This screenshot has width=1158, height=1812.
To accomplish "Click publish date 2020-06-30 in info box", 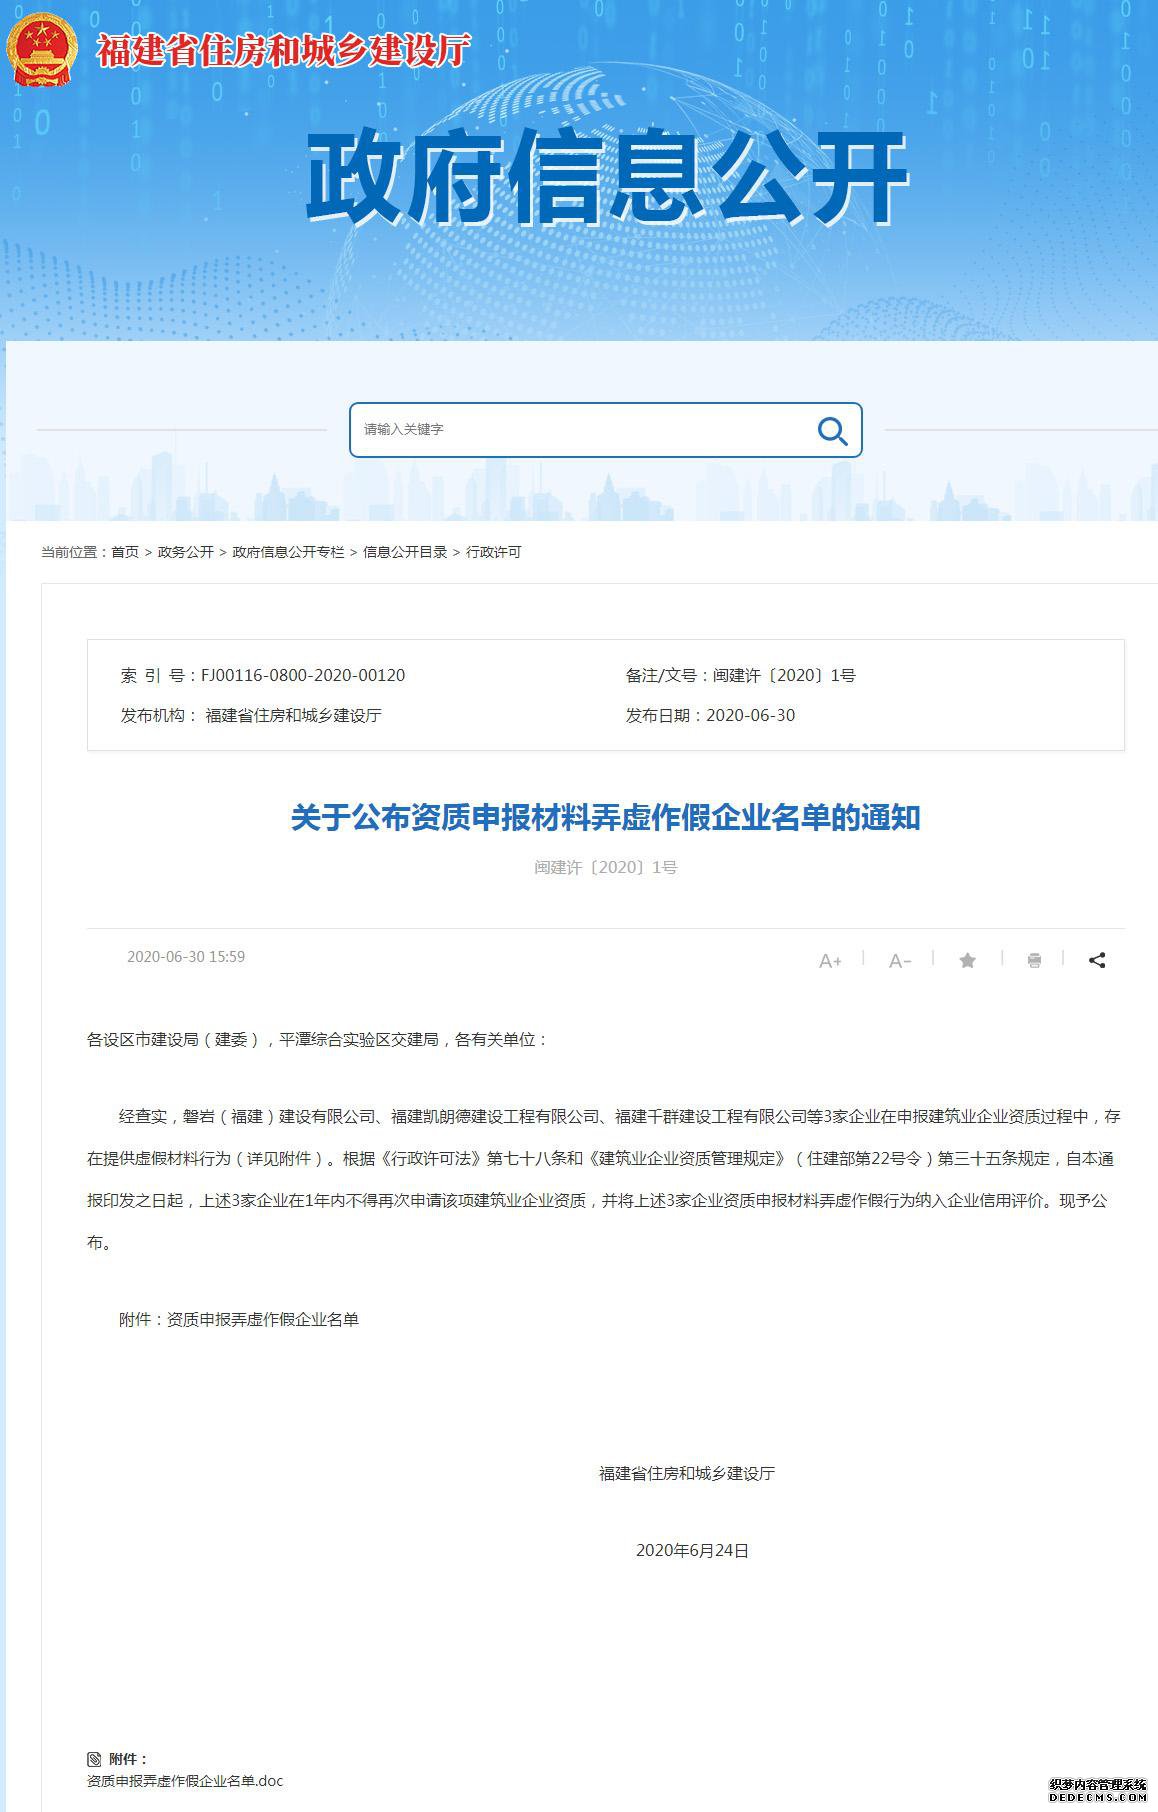I will click(x=751, y=716).
